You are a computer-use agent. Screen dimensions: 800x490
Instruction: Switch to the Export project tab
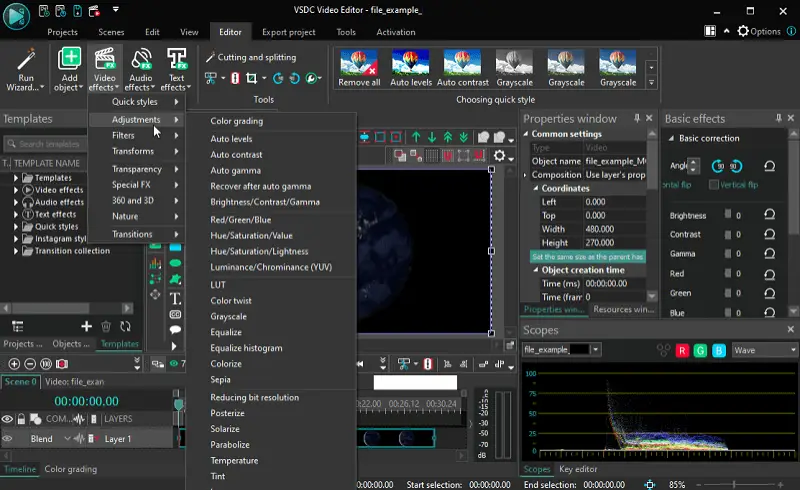(289, 32)
